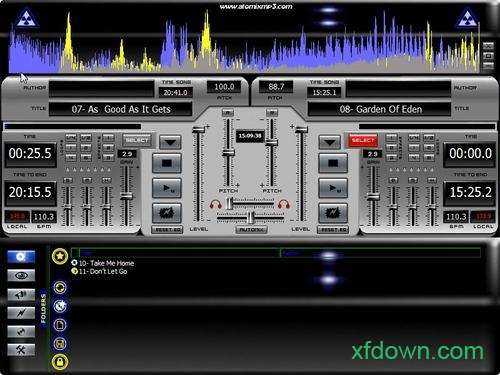Click the right LEVEL fader handle

tap(301, 130)
